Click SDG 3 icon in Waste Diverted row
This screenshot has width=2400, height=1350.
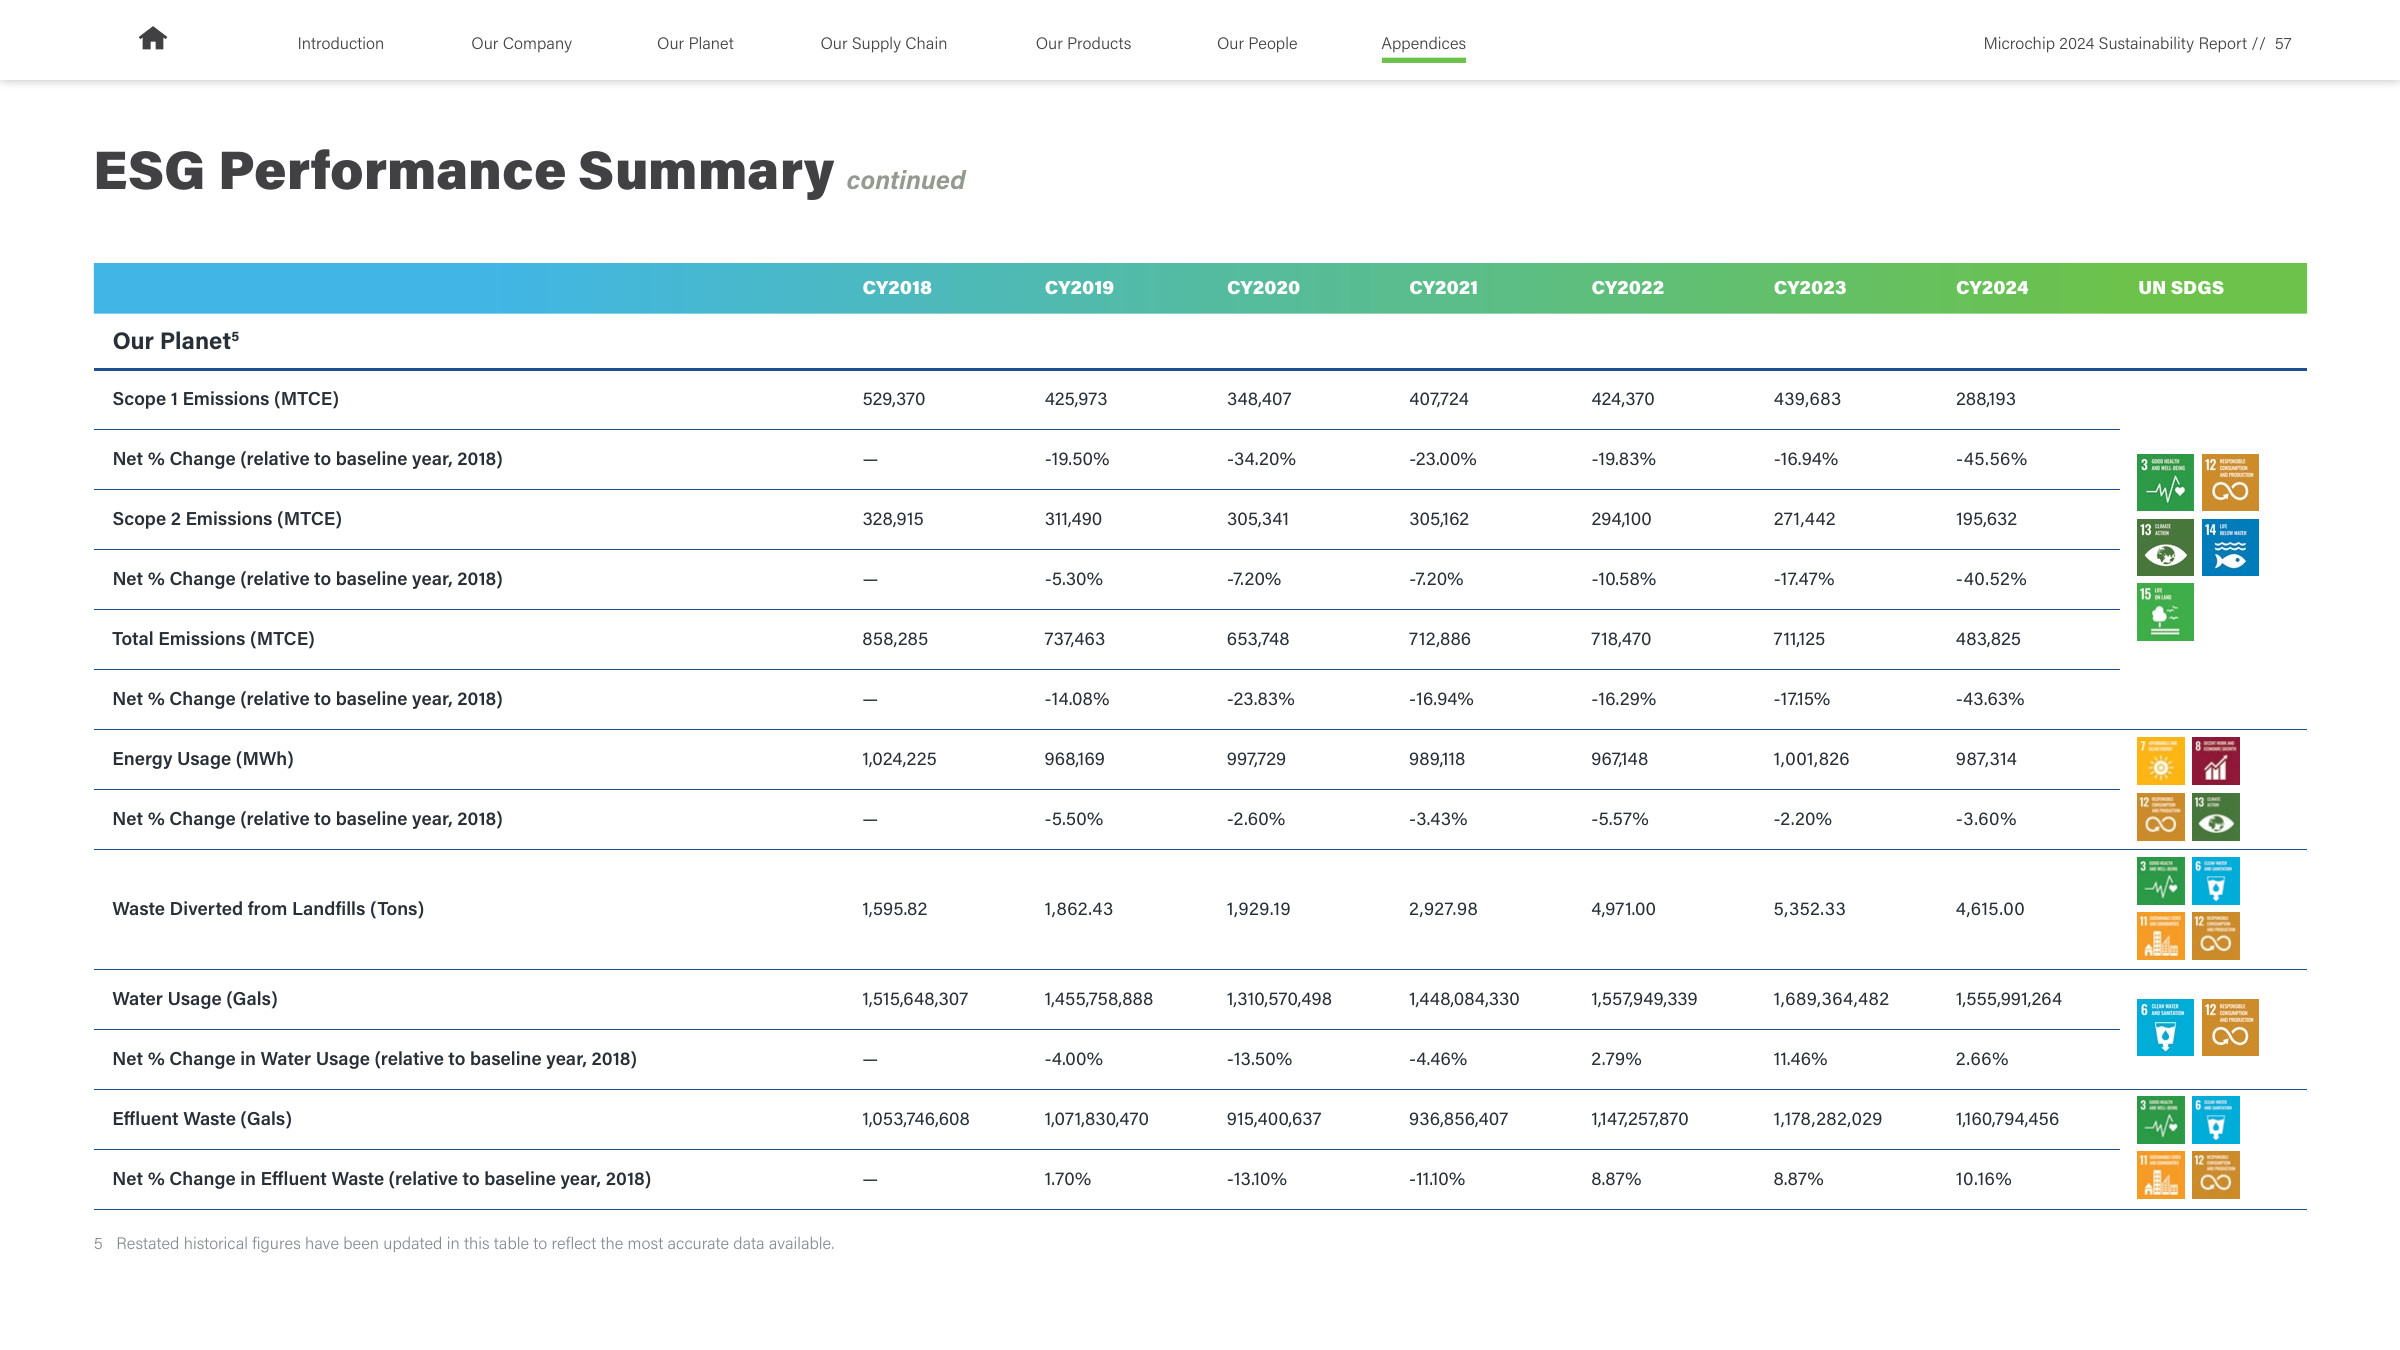pos(2161,881)
